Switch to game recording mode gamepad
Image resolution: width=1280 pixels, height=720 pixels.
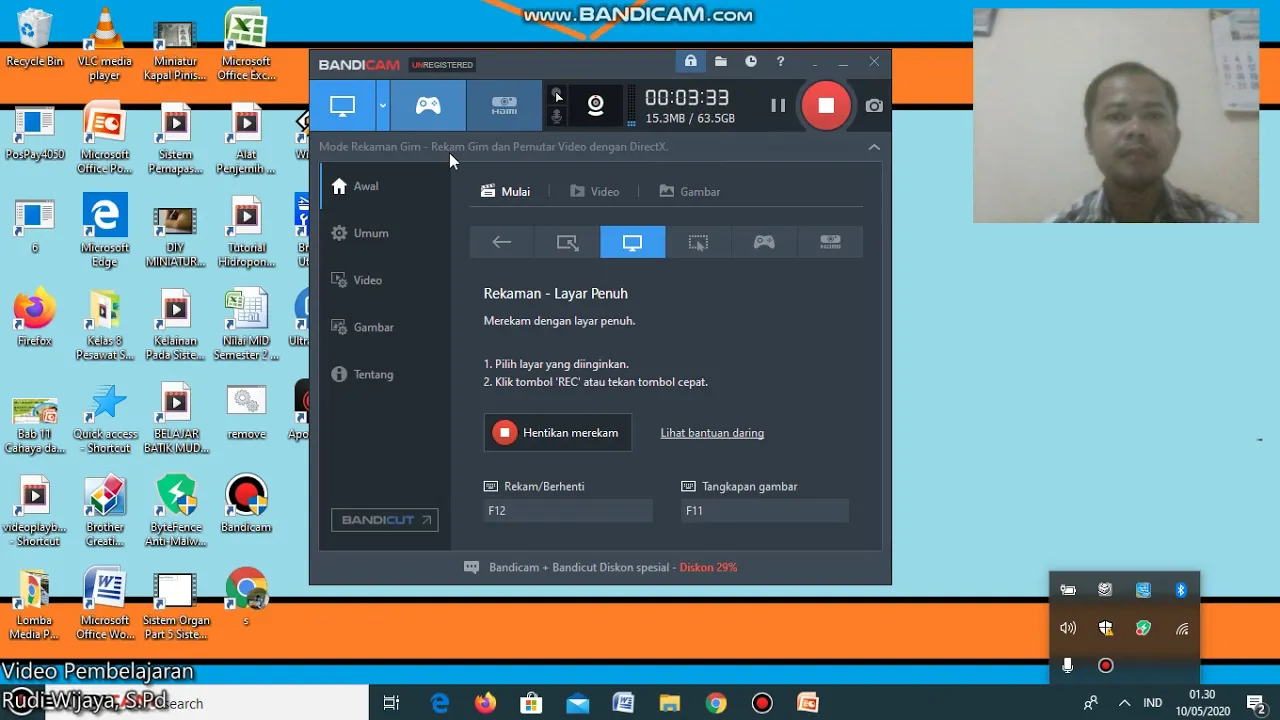428,105
